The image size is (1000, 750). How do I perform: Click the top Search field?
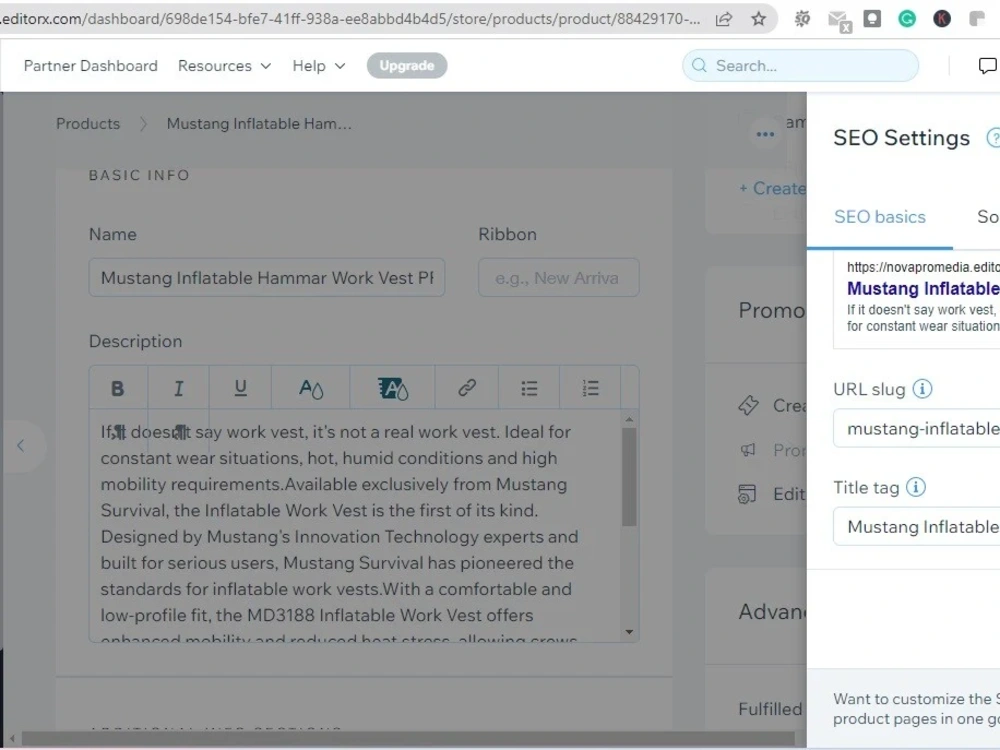800,66
